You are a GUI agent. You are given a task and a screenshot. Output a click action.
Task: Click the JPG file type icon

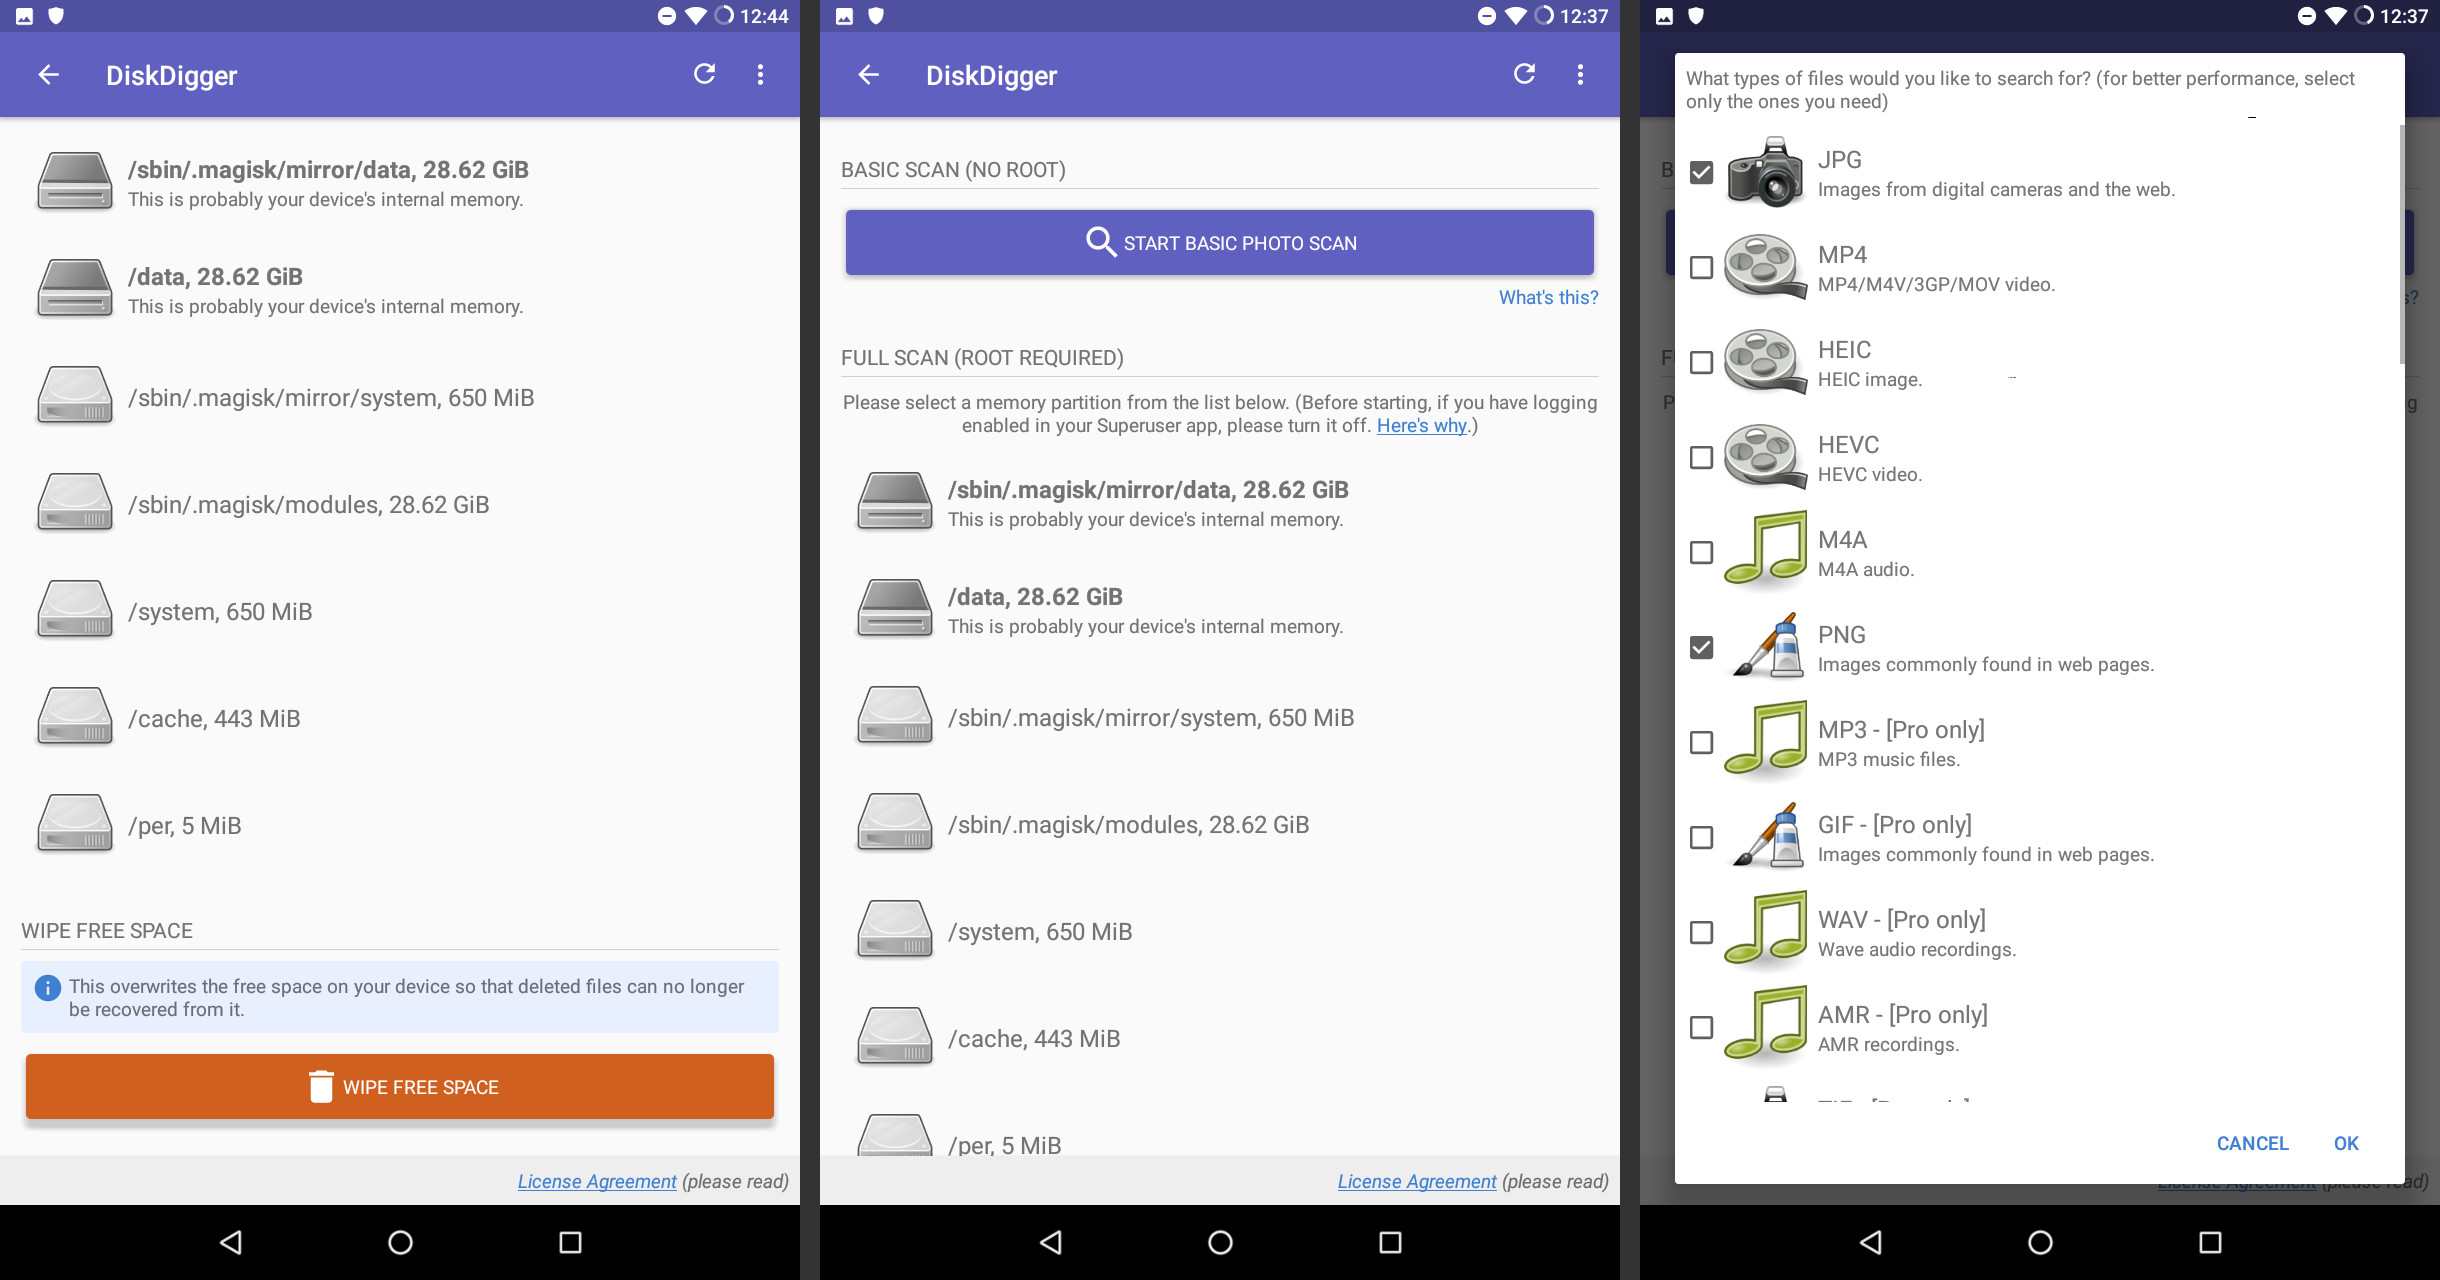pyautogui.click(x=1762, y=173)
